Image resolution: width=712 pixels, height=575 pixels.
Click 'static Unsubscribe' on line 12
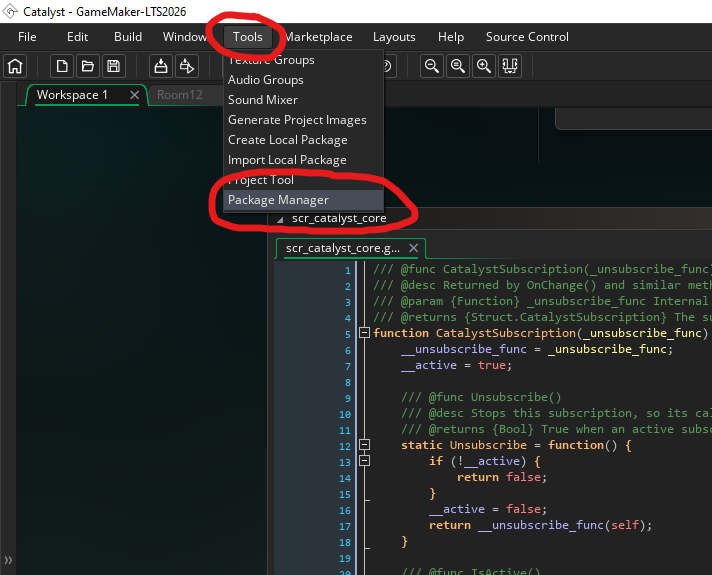click(464, 445)
